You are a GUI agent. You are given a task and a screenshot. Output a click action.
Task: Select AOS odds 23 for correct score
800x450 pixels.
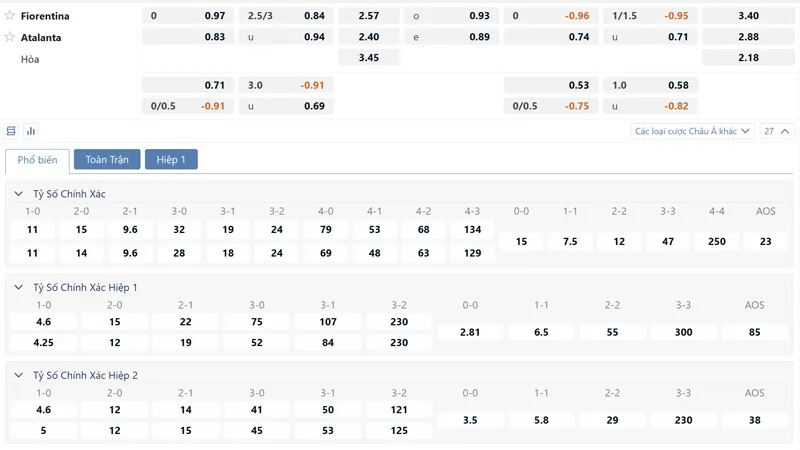(765, 241)
